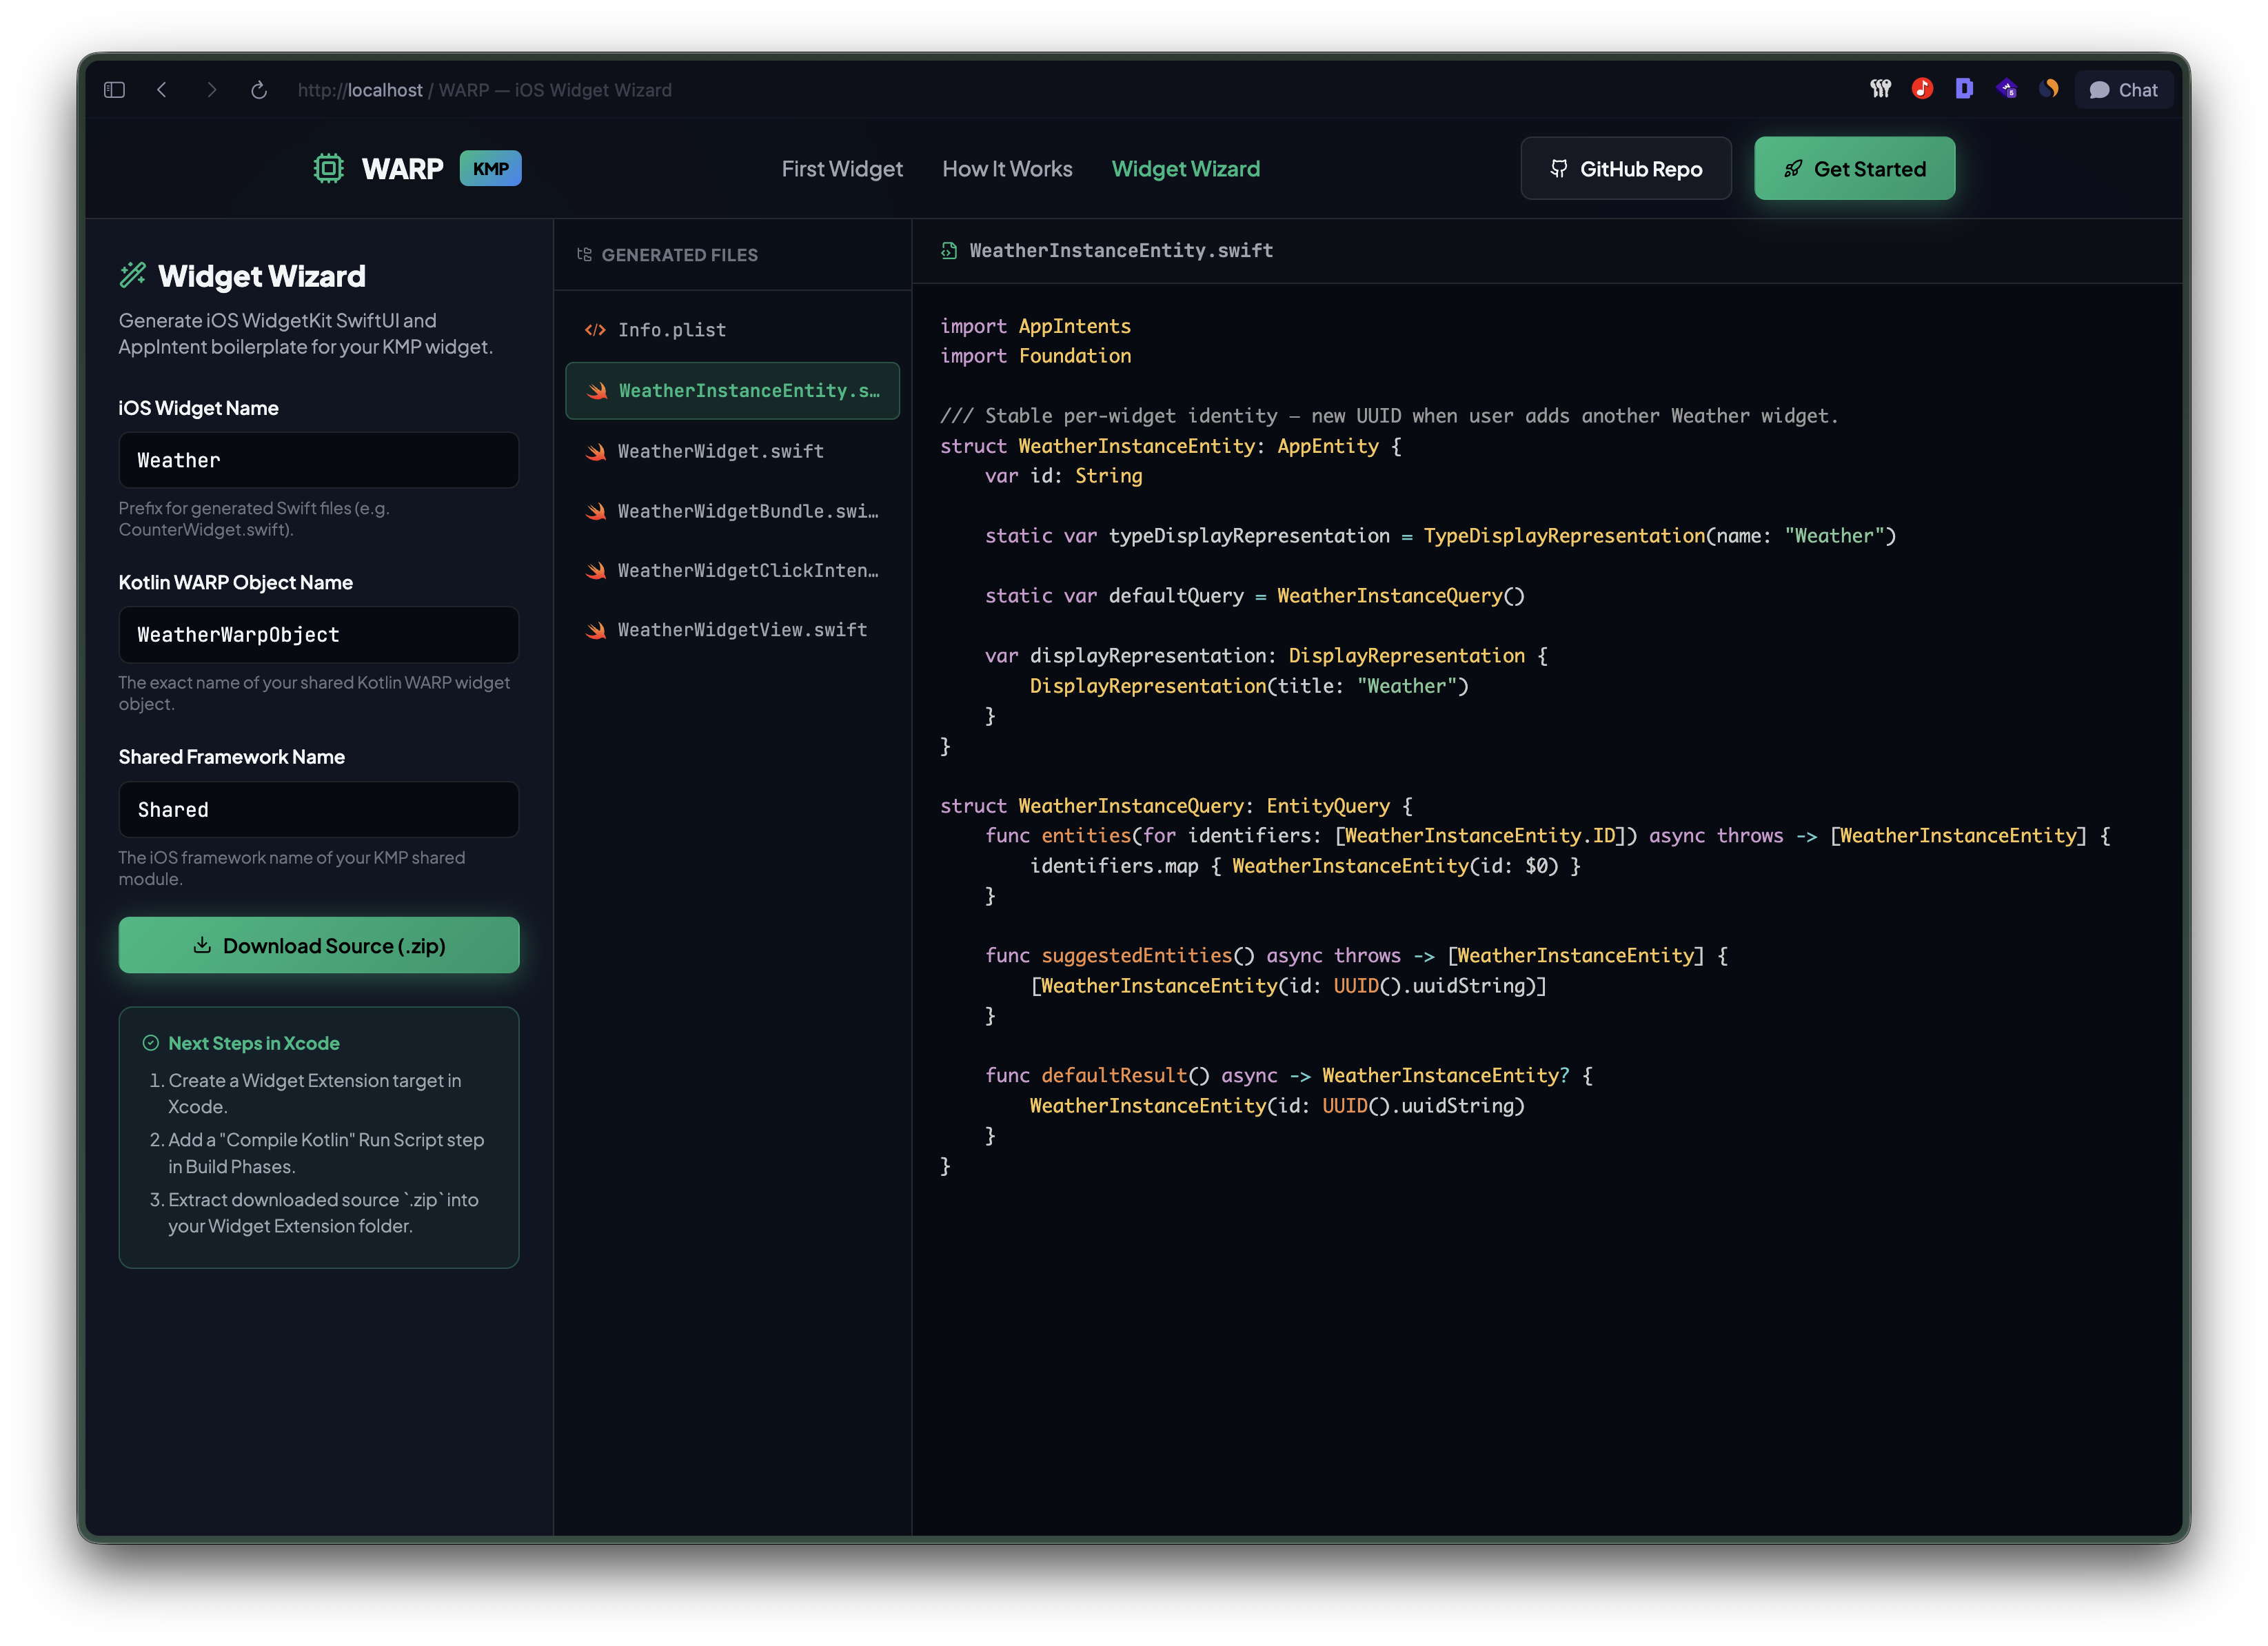The image size is (2268, 1646).
Task: Click the WARP brand name text
Action: [402, 169]
